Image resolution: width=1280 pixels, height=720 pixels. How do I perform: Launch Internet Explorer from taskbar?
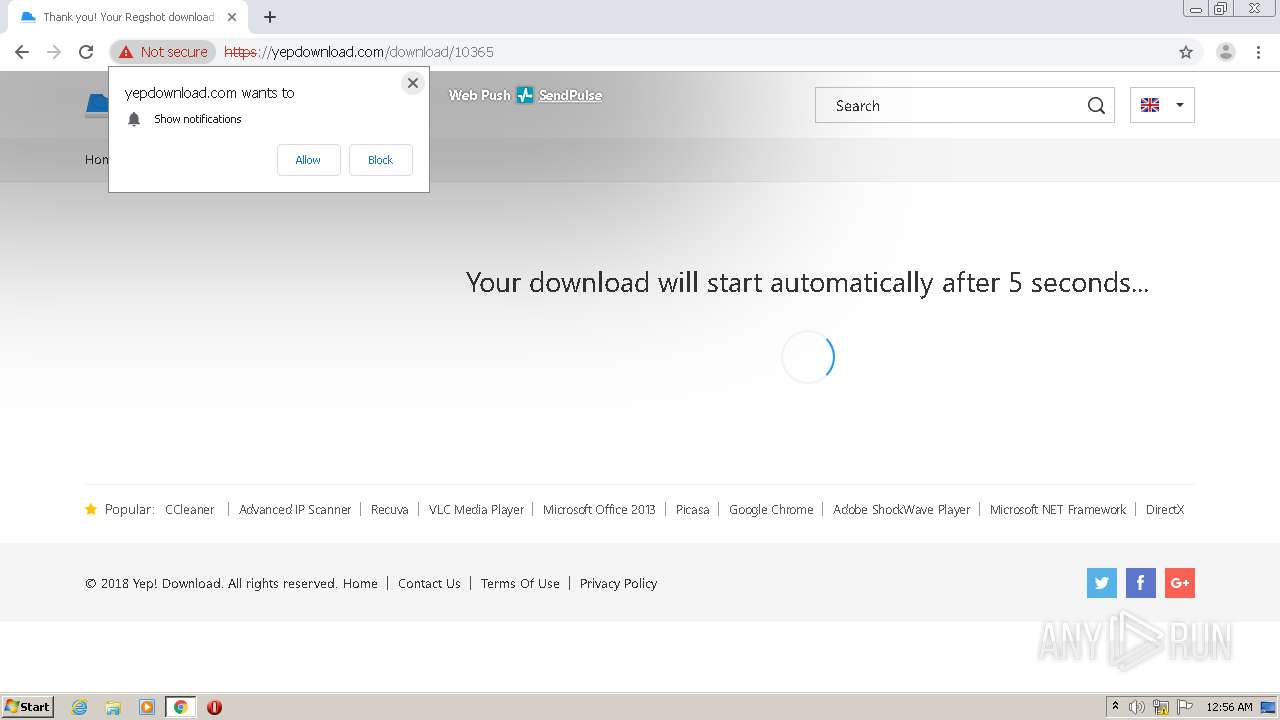(x=80, y=707)
